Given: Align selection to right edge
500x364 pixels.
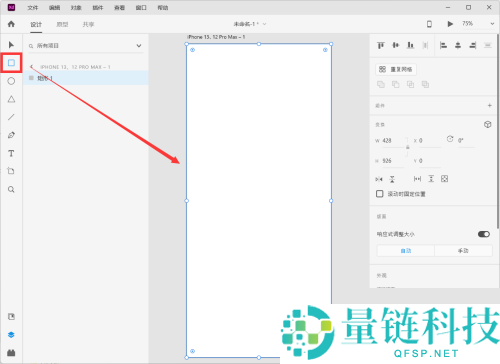Looking at the screenshot, I should click(473, 45).
